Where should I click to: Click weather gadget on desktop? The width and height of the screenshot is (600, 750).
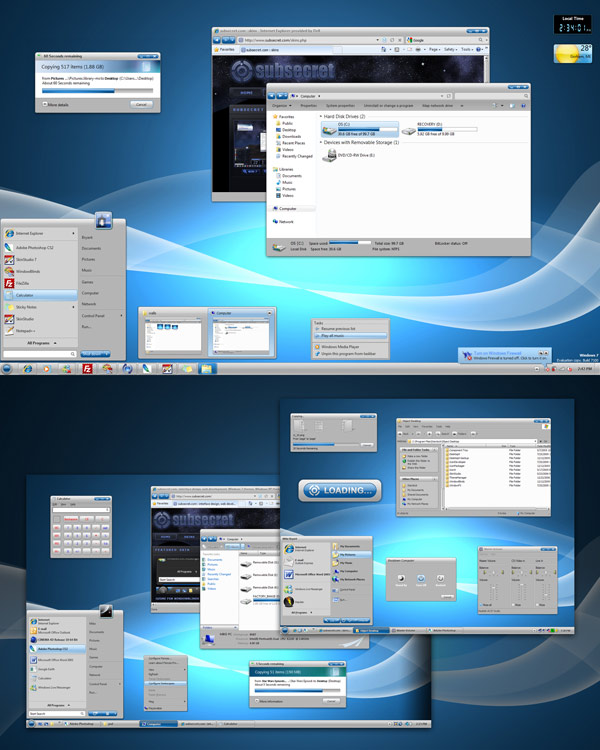(573, 54)
